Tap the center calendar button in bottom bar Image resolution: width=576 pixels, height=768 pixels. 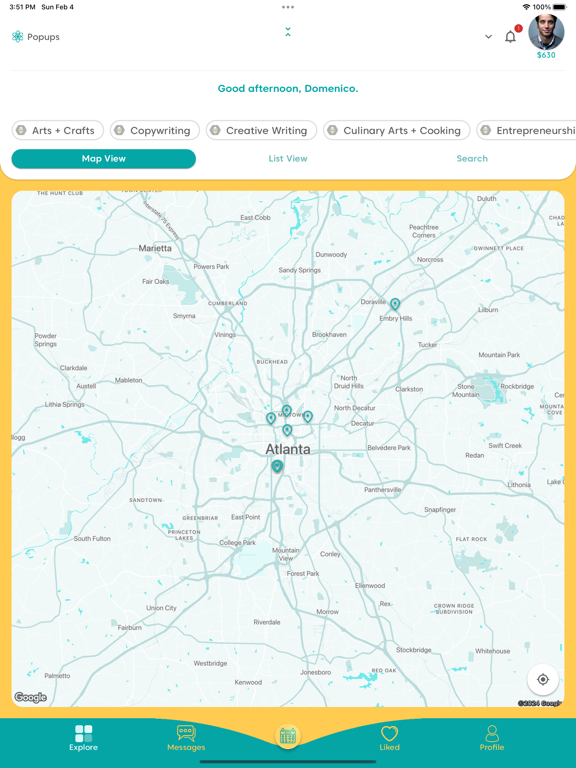point(288,736)
